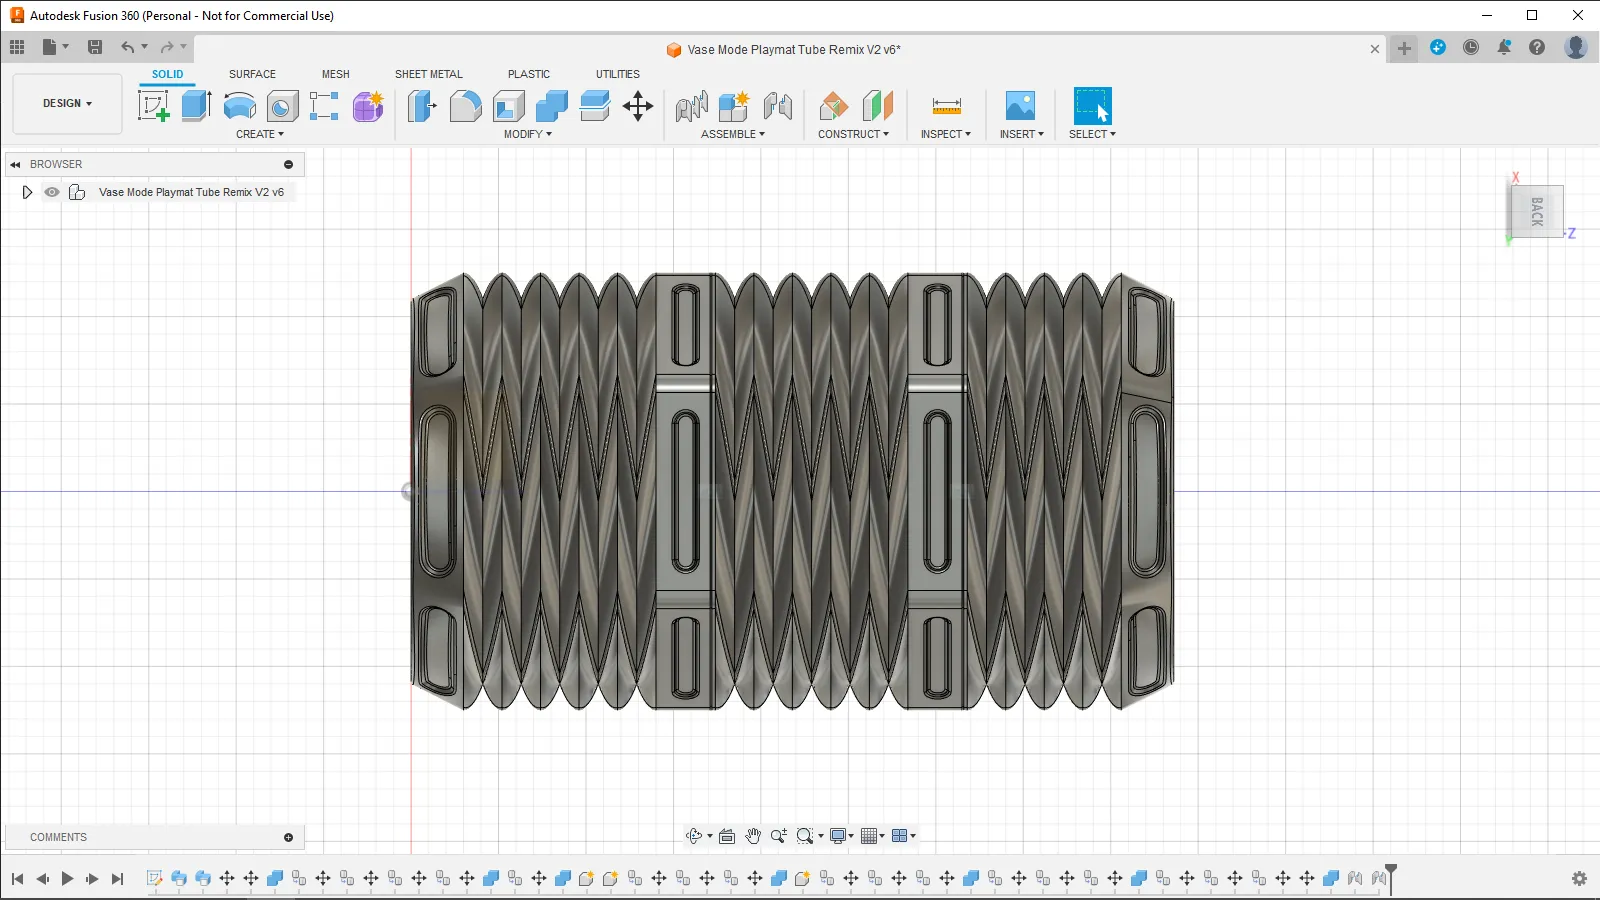This screenshot has height=900, width=1600.
Task: Click the Back face of the ViewCube
Action: click(x=1537, y=211)
